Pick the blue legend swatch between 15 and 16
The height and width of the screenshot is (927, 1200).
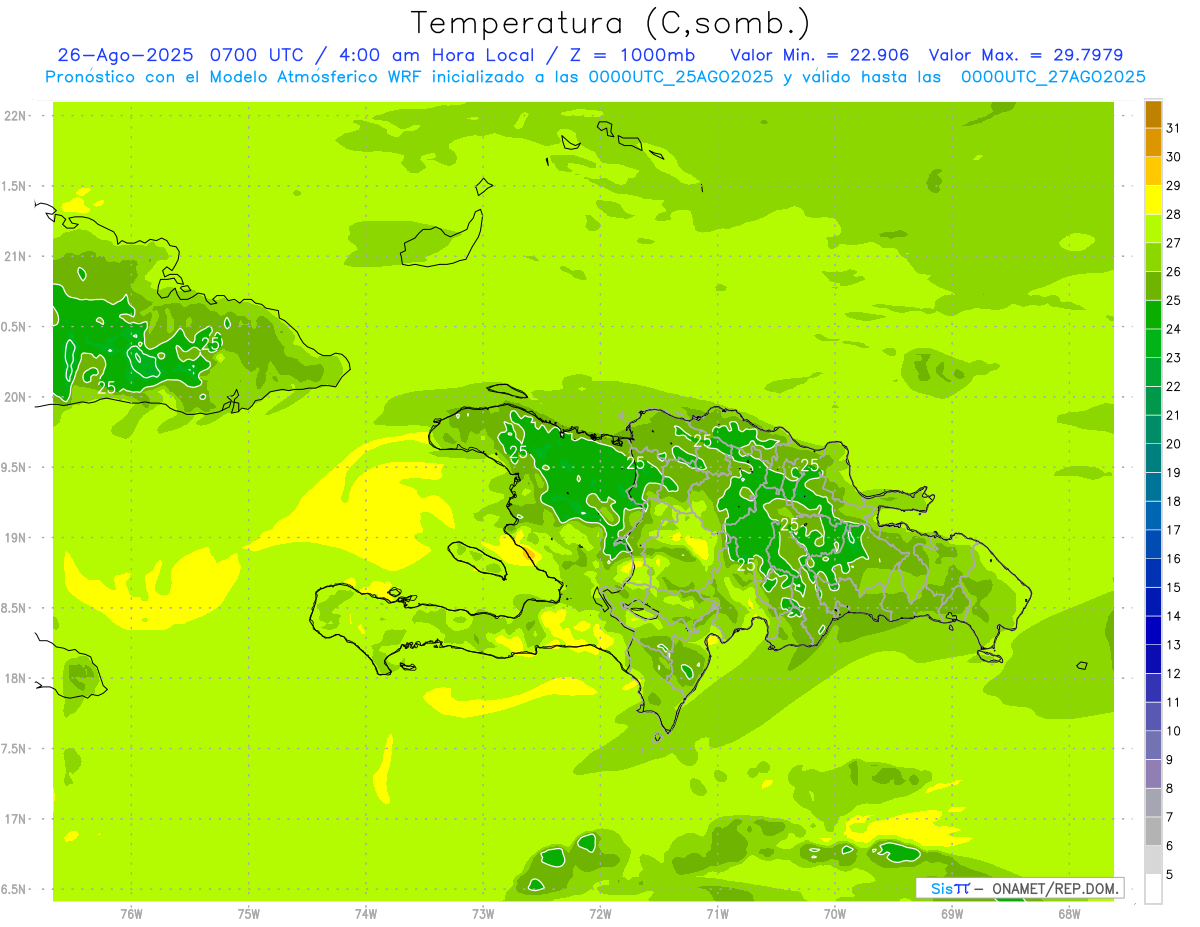(x=1153, y=572)
